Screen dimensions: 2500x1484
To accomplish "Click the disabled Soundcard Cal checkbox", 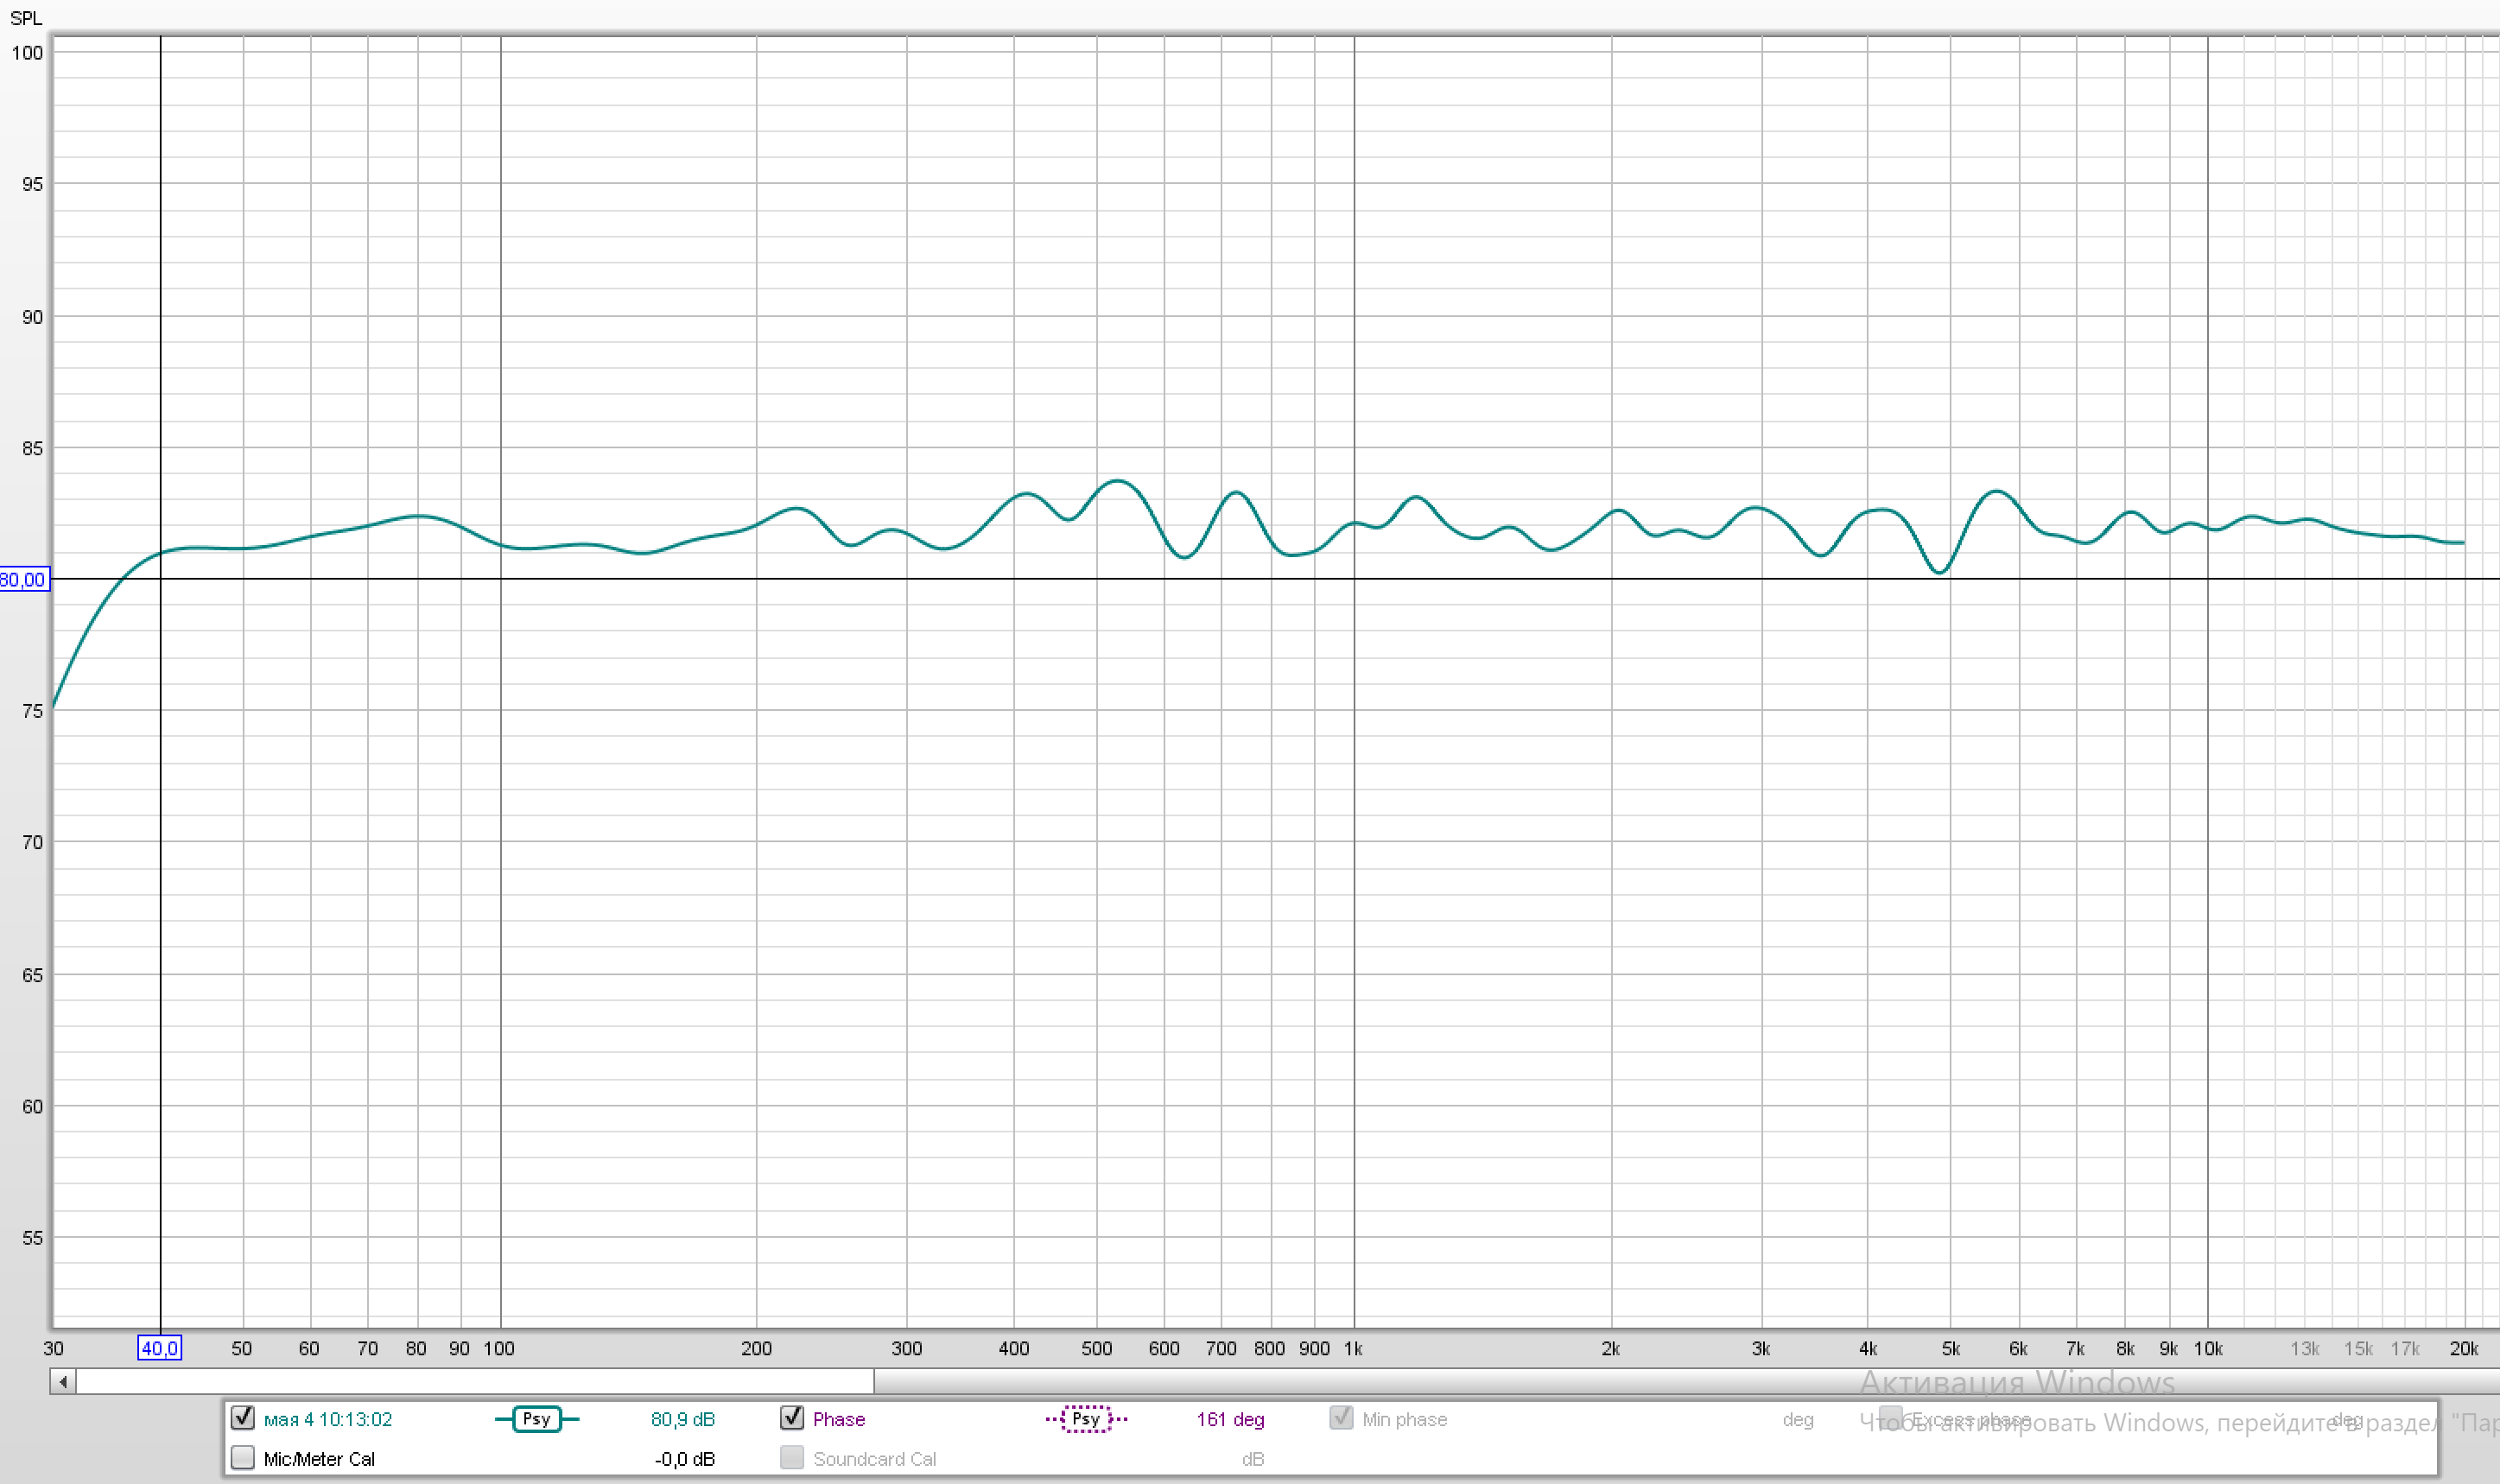I will click(x=792, y=1458).
